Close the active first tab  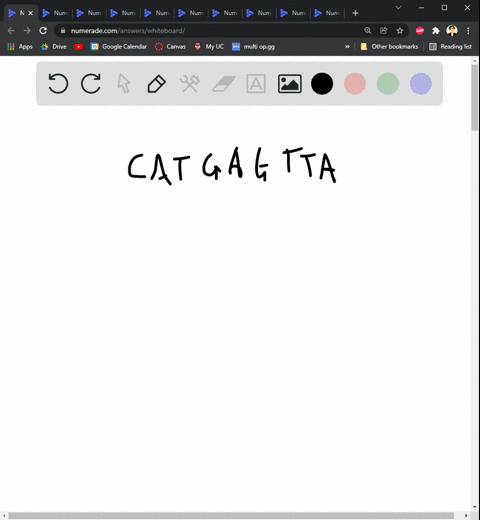pos(31,13)
